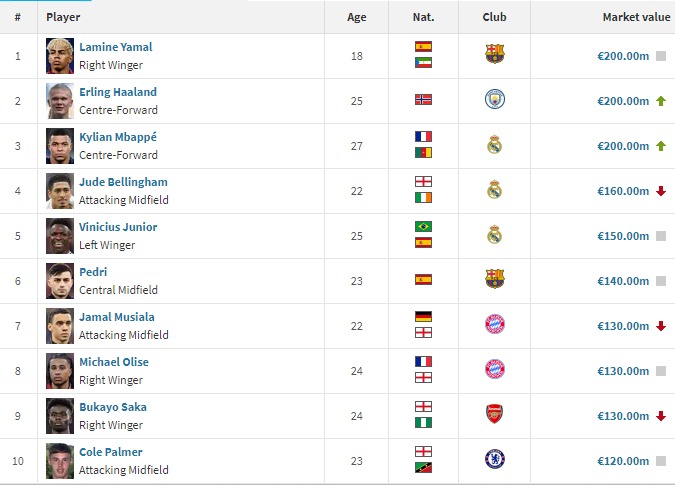Click the FC Barcelona crest beside Lamine Yamal

[x=494, y=55]
